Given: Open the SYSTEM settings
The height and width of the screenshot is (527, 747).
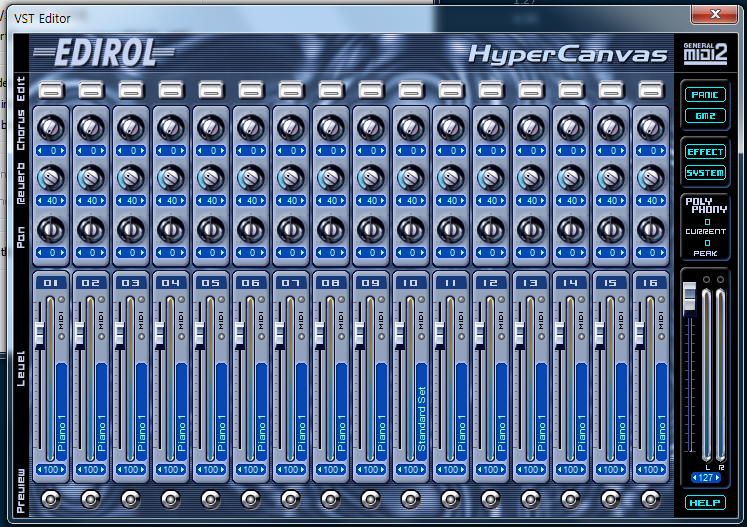Looking at the screenshot, I should point(705,172).
